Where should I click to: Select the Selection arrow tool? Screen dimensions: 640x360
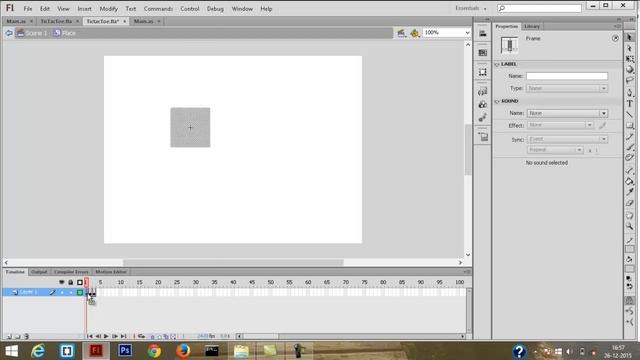[x=629, y=37]
